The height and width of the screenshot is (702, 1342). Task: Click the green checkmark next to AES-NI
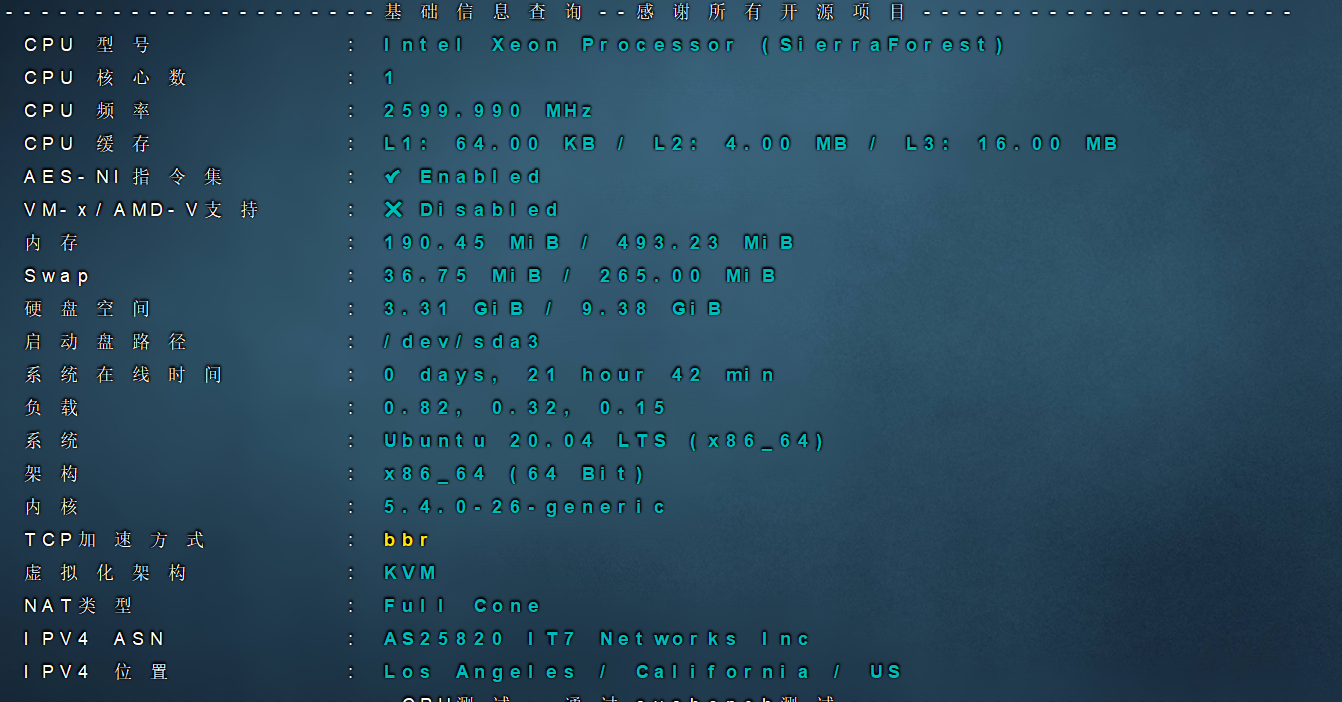coord(391,176)
